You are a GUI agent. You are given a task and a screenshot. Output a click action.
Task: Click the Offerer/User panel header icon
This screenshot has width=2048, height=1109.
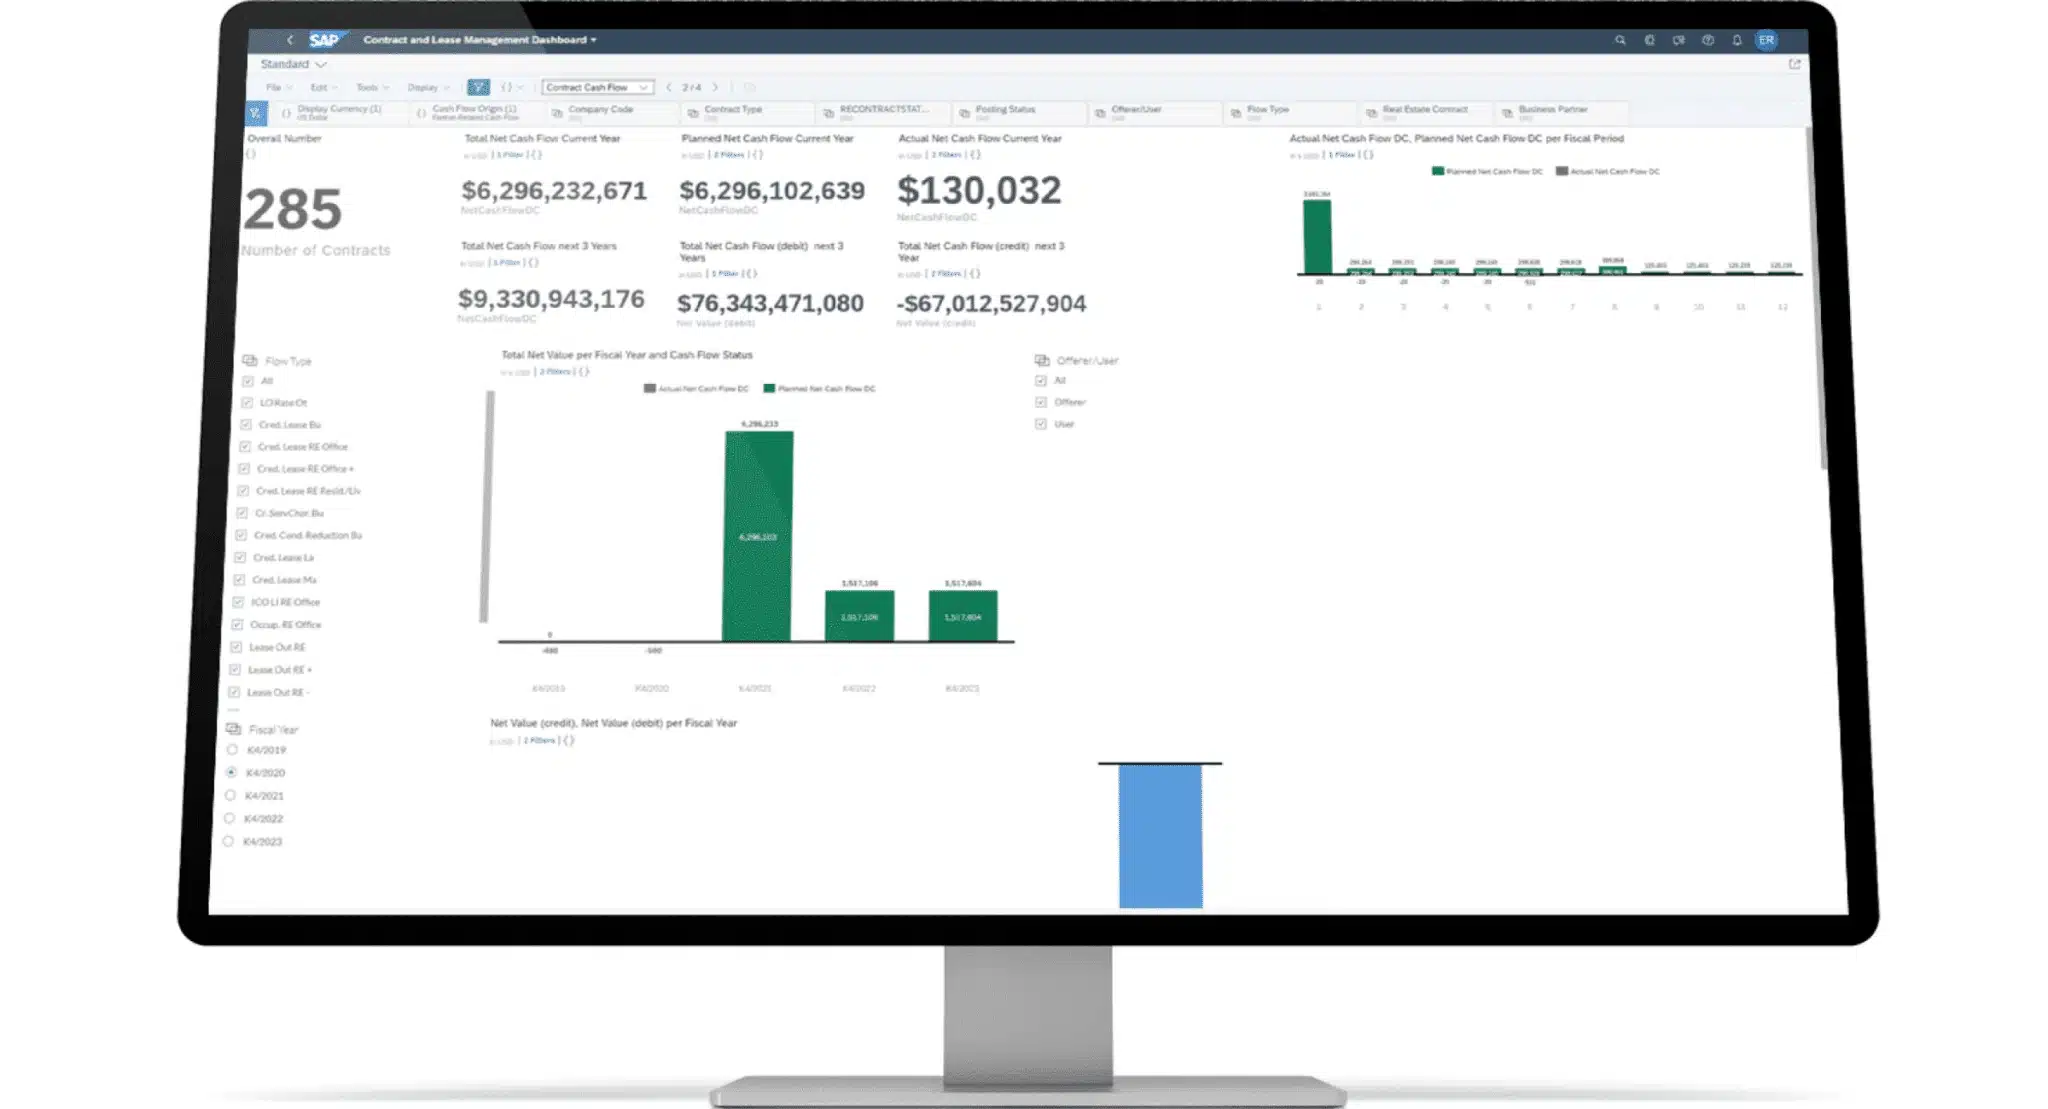click(x=1042, y=360)
